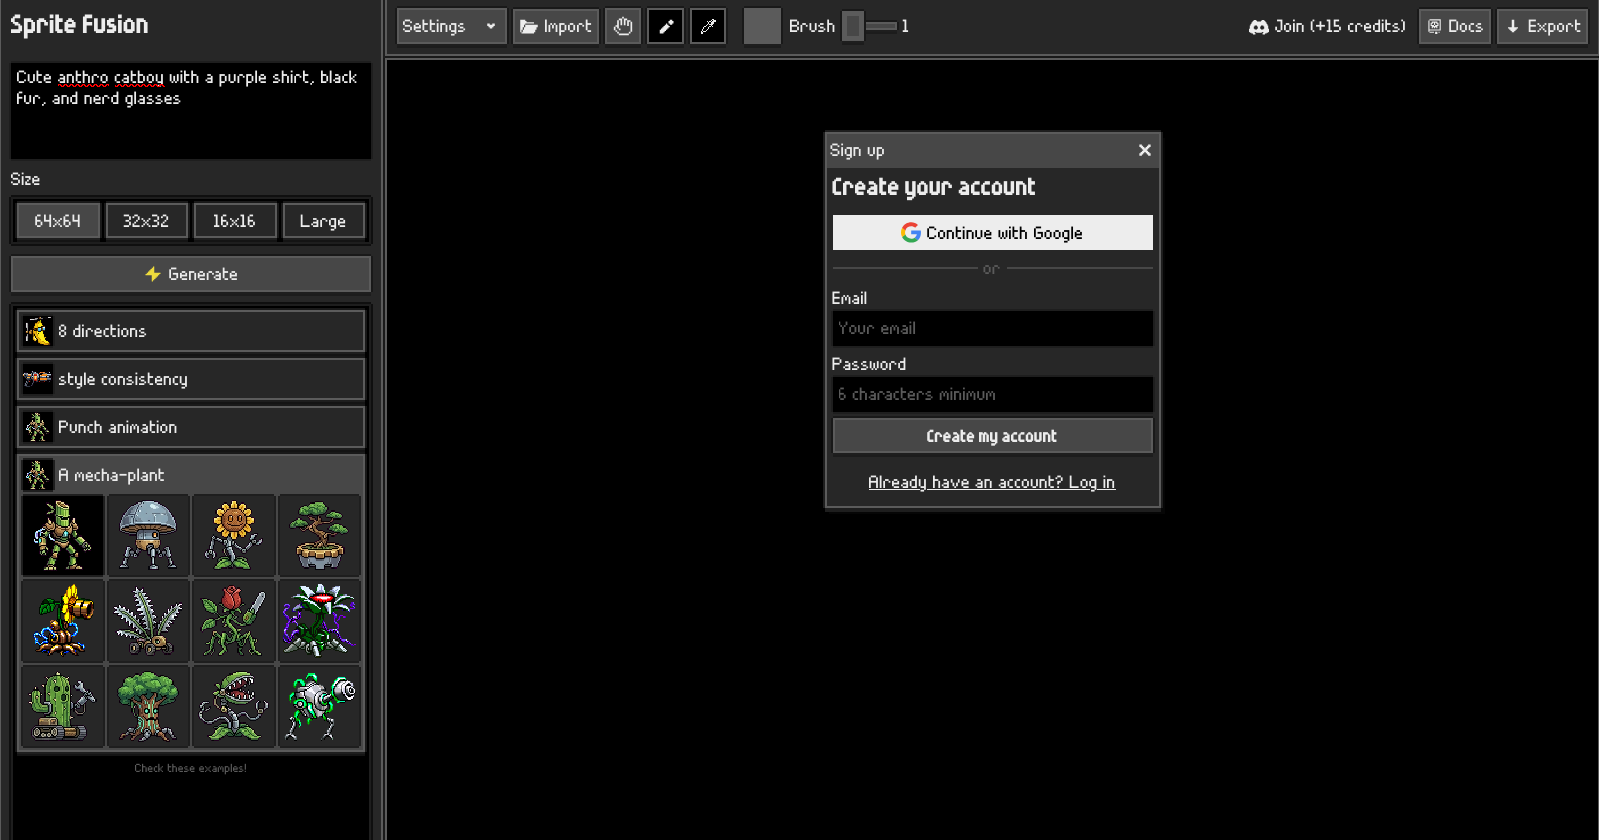
Task: Close the Sign up dialog
Action: point(1145,150)
